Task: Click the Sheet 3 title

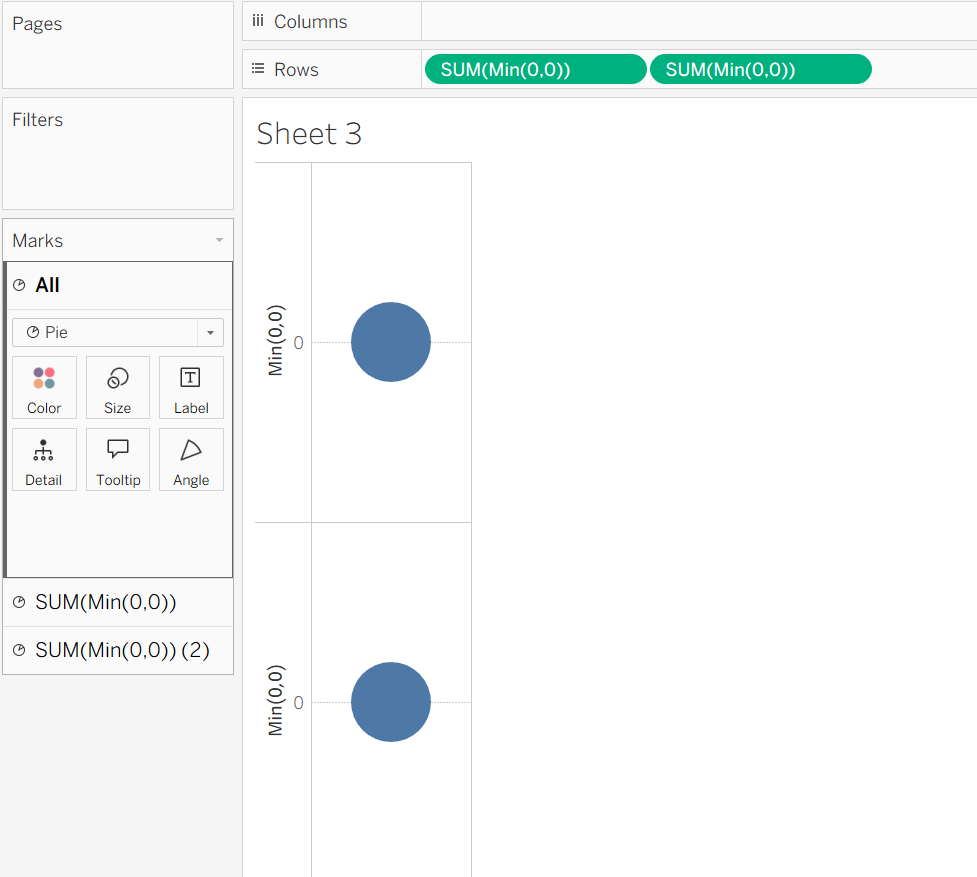Action: (309, 134)
